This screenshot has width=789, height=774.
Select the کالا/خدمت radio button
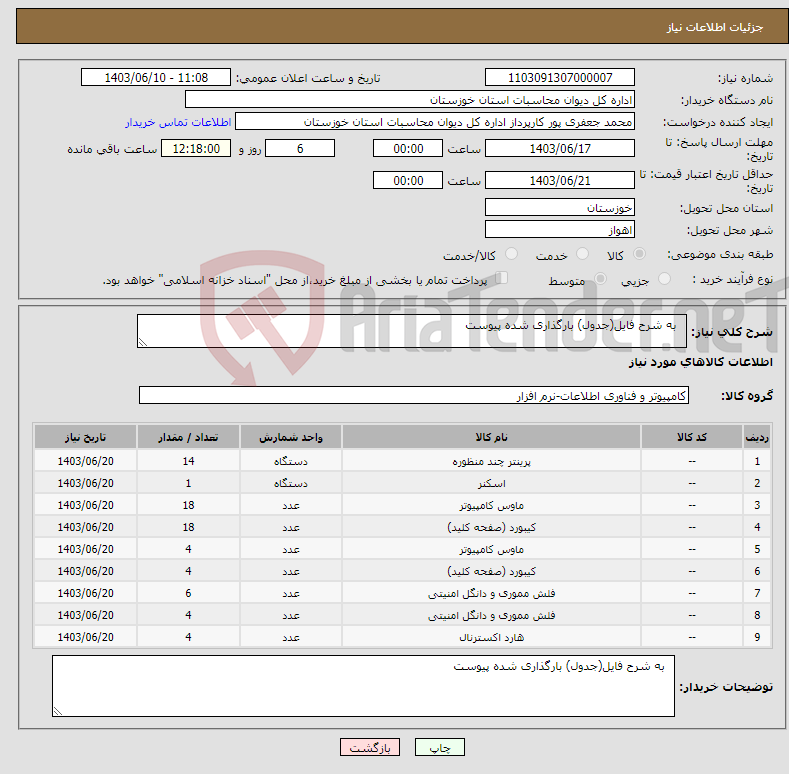[511, 254]
